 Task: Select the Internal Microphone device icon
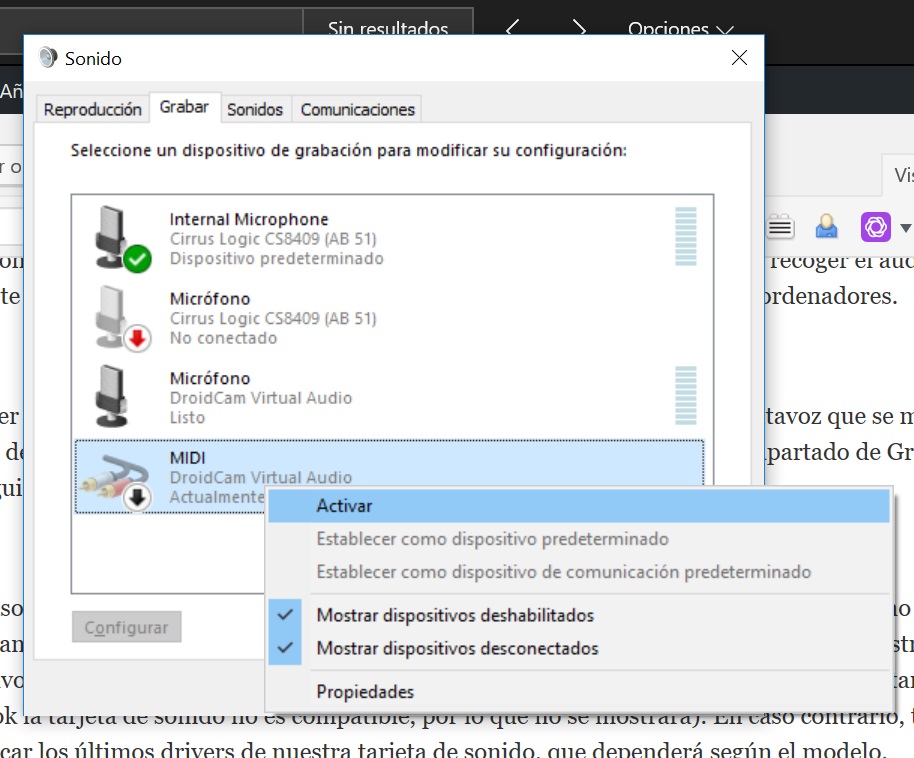click(120, 238)
